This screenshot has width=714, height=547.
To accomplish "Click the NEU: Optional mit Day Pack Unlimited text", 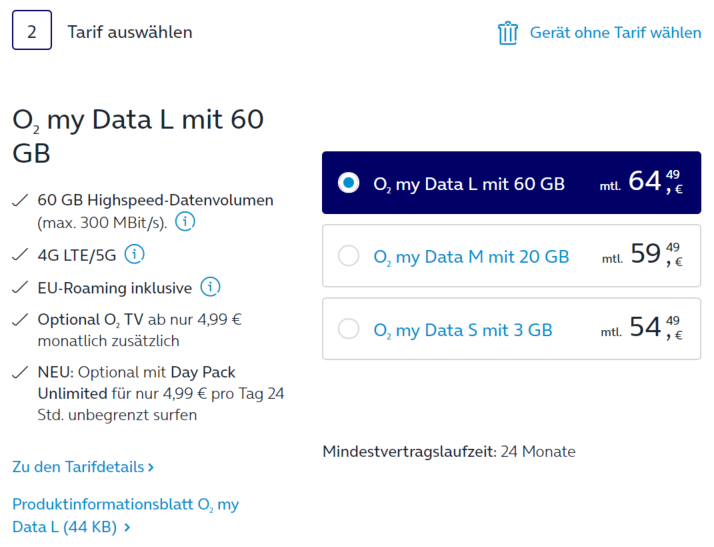I will (161, 394).
